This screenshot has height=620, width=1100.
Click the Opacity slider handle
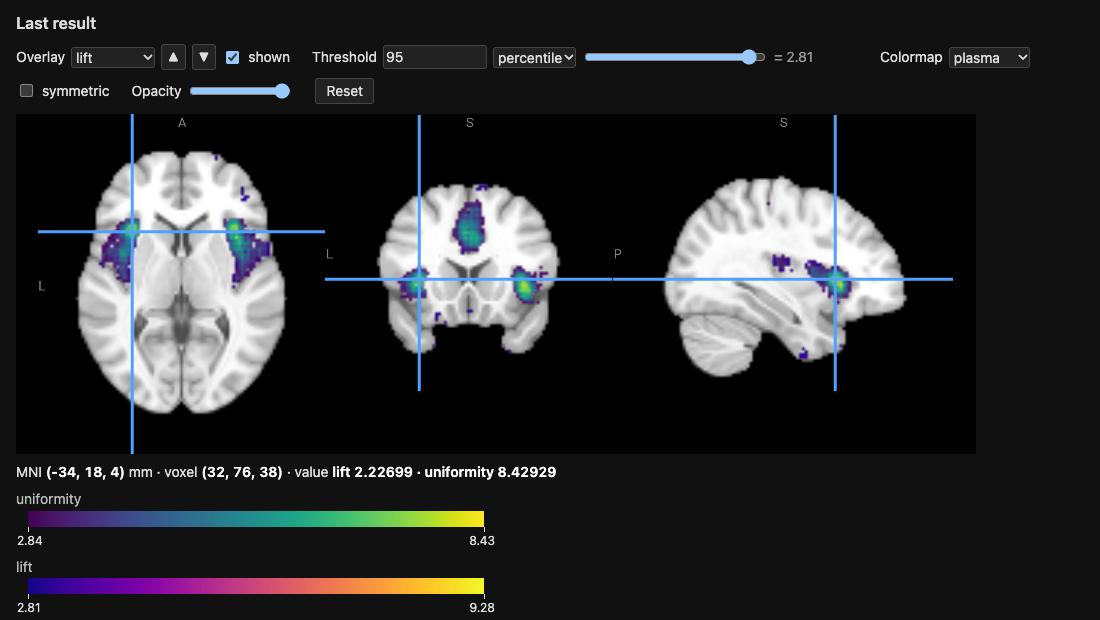pyautogui.click(x=282, y=91)
